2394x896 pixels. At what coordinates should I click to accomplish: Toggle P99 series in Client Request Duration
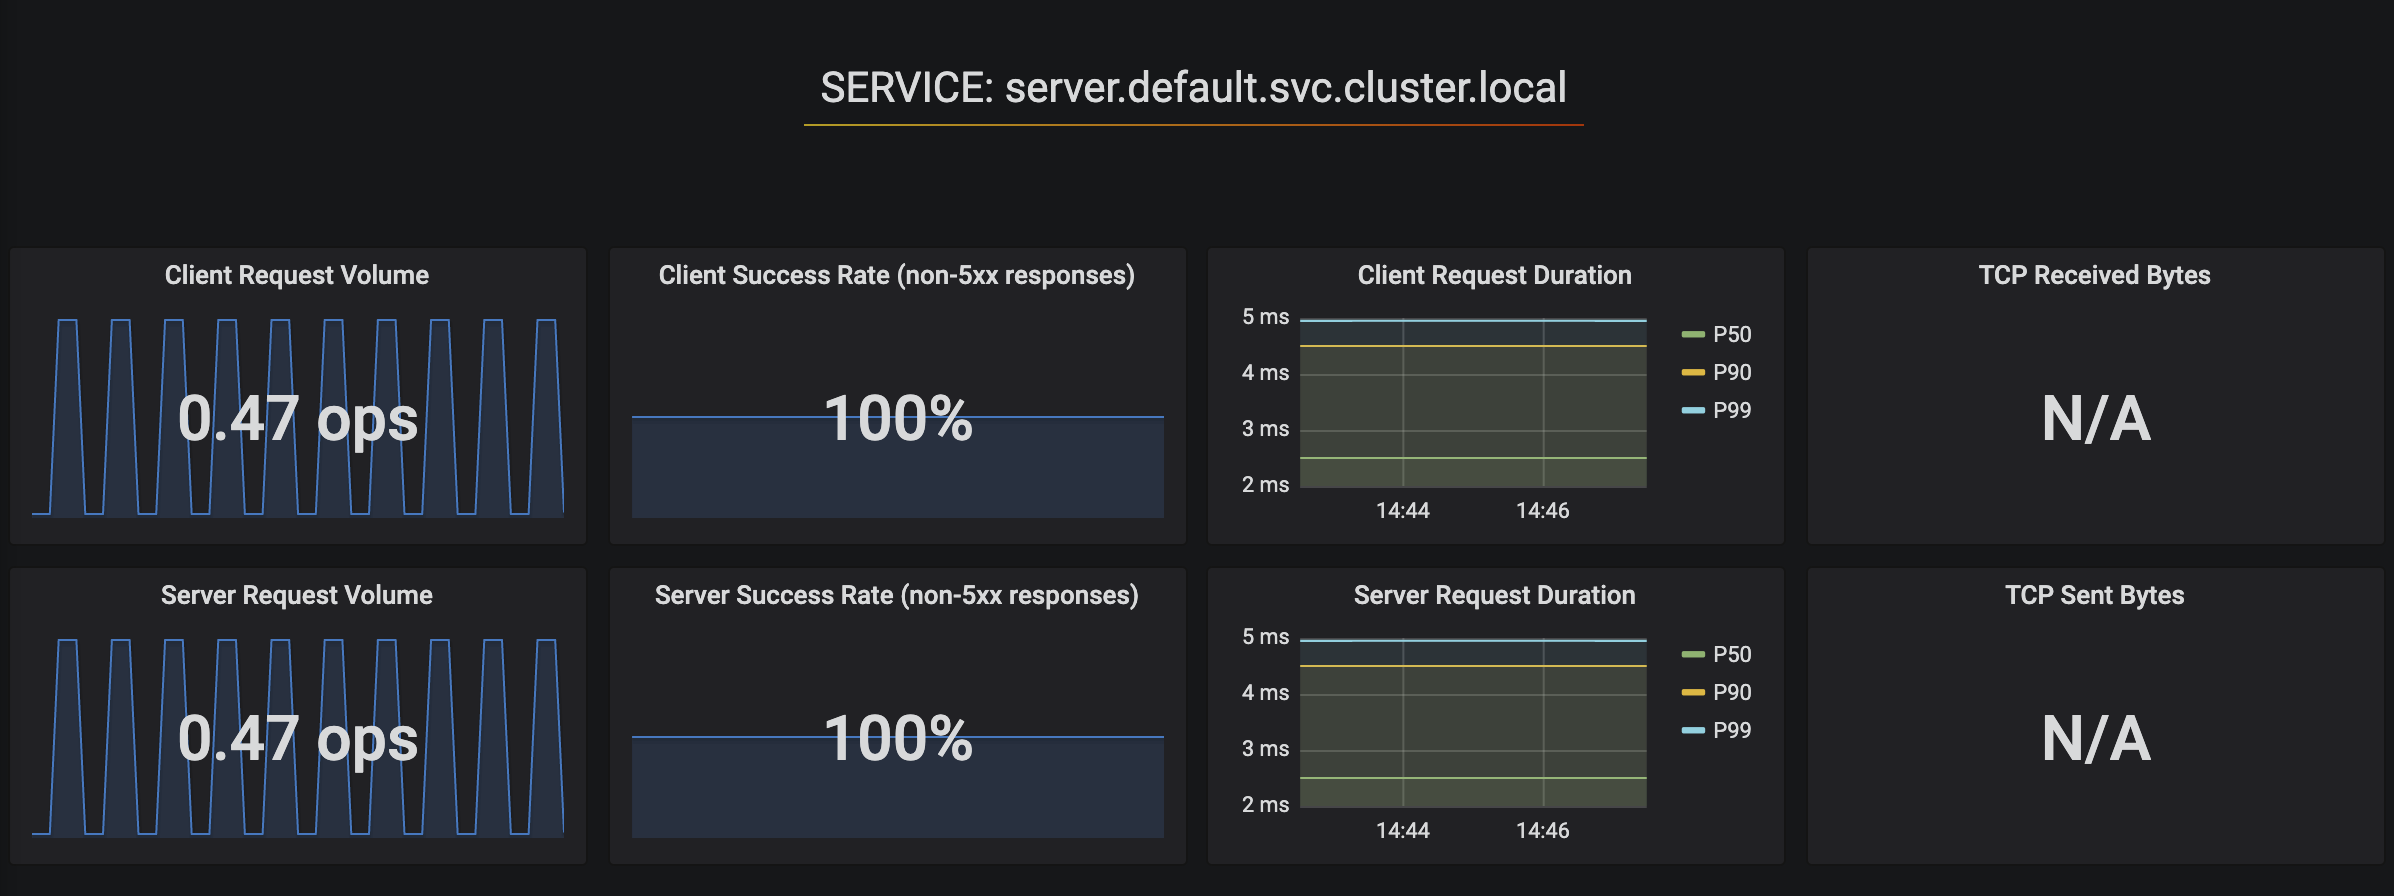[1732, 410]
